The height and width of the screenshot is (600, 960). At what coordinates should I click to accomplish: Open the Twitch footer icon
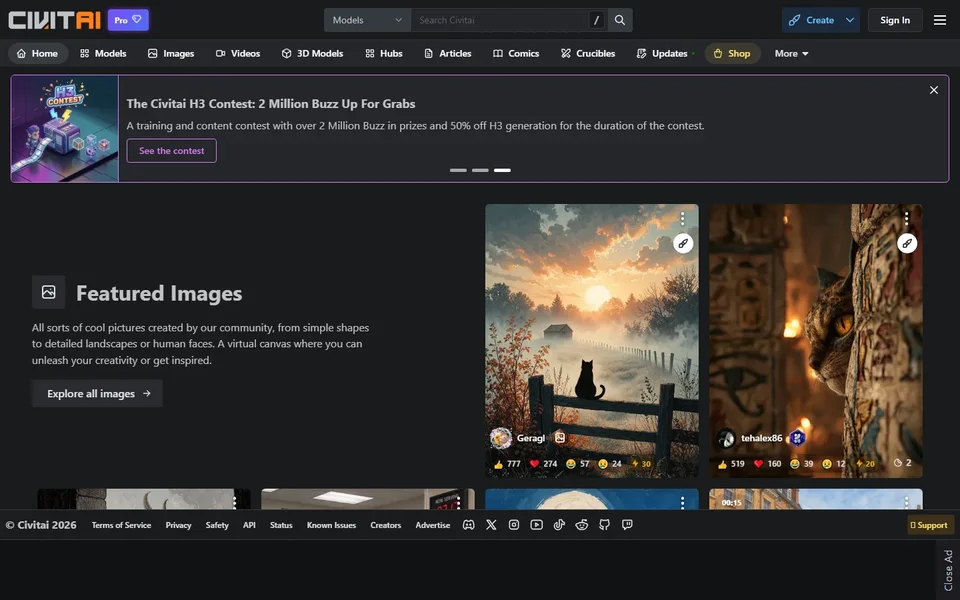click(627, 525)
